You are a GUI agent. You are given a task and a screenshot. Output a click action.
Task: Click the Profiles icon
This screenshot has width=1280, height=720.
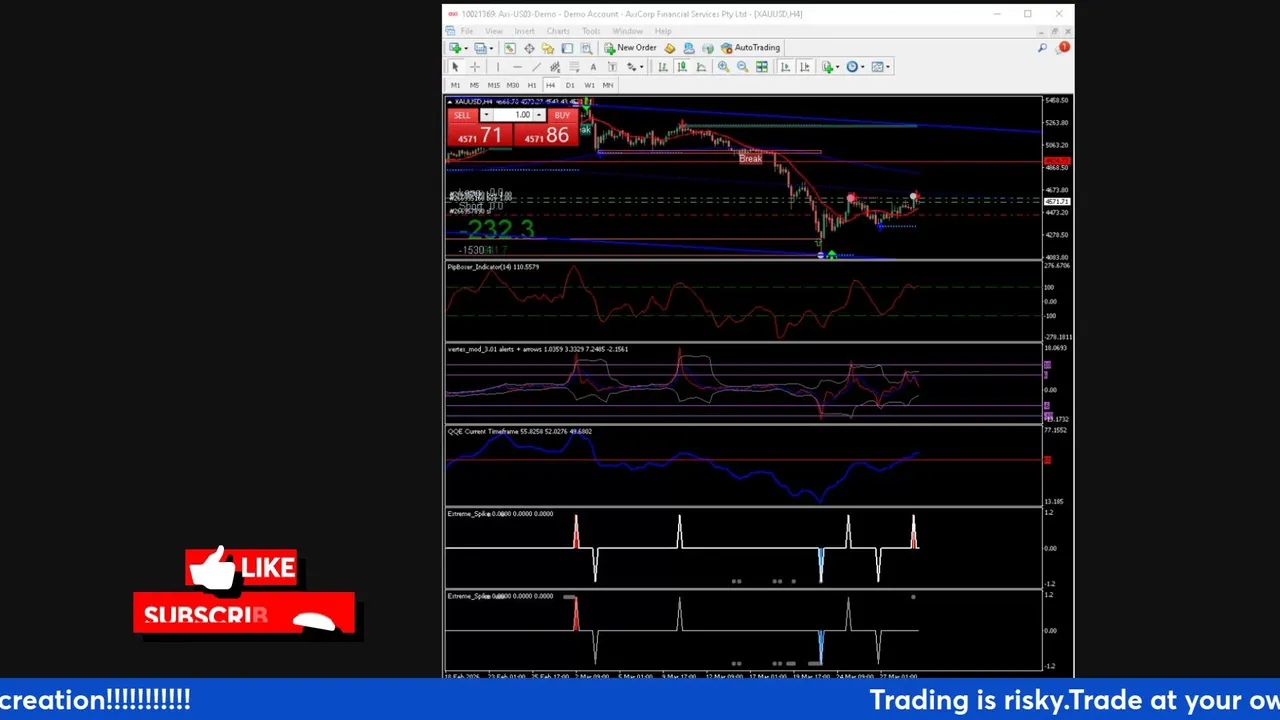pyautogui.click(x=480, y=48)
